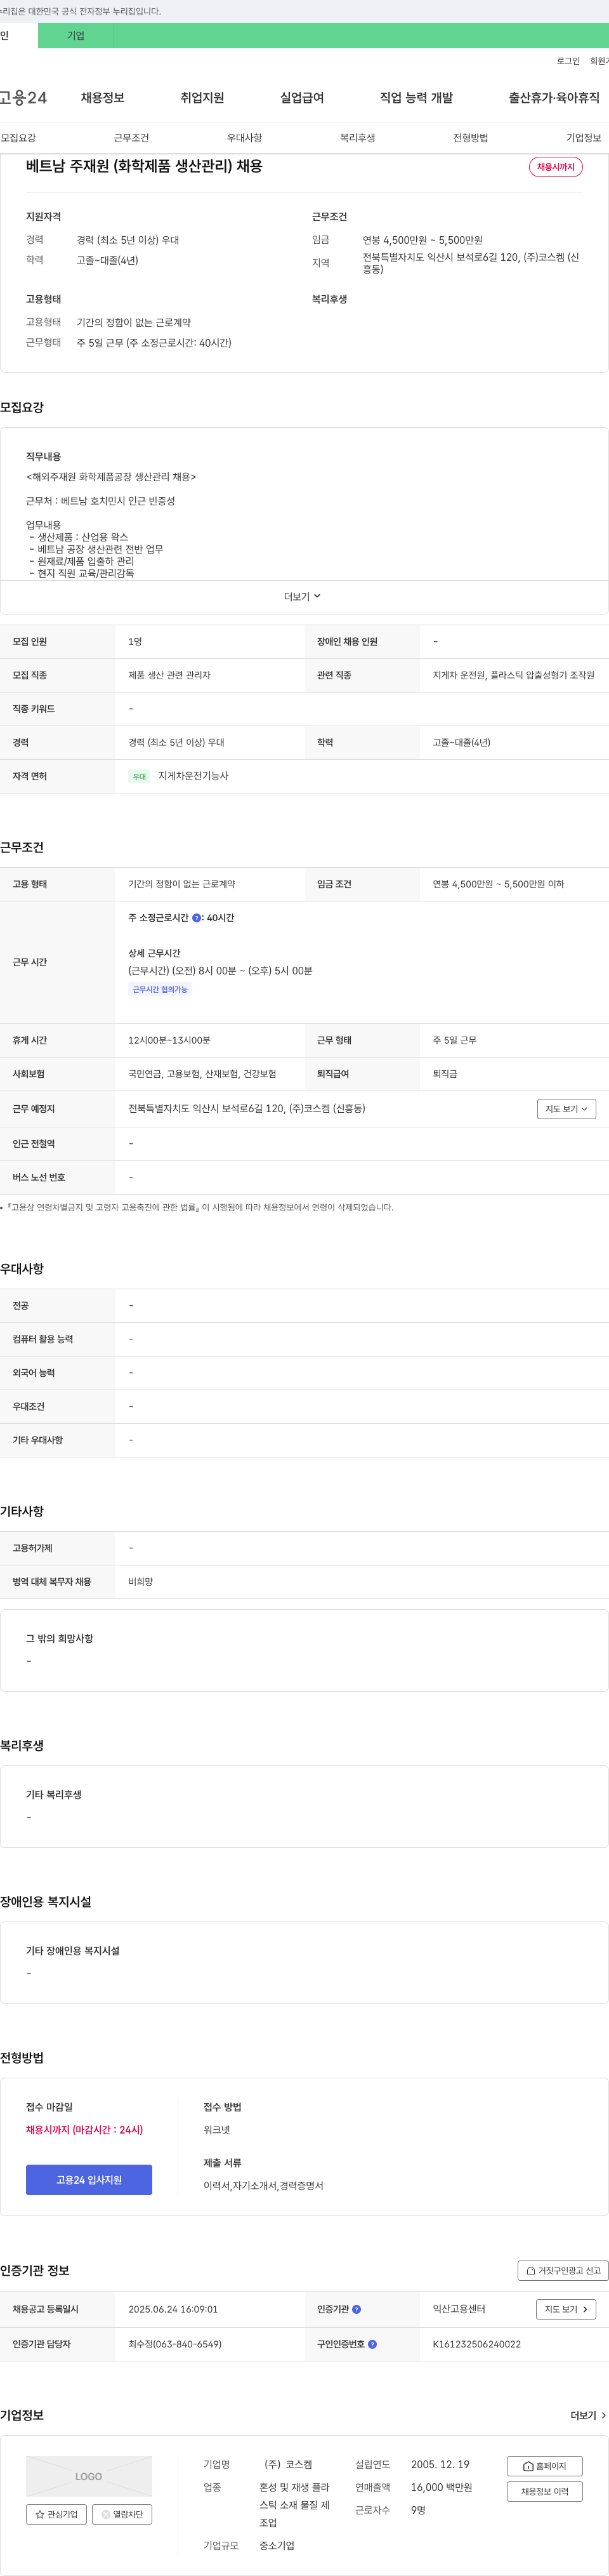
Task: Click the 국민연금, 고용보험, 산재보험, 건강보험 text
Action: click(202, 1073)
